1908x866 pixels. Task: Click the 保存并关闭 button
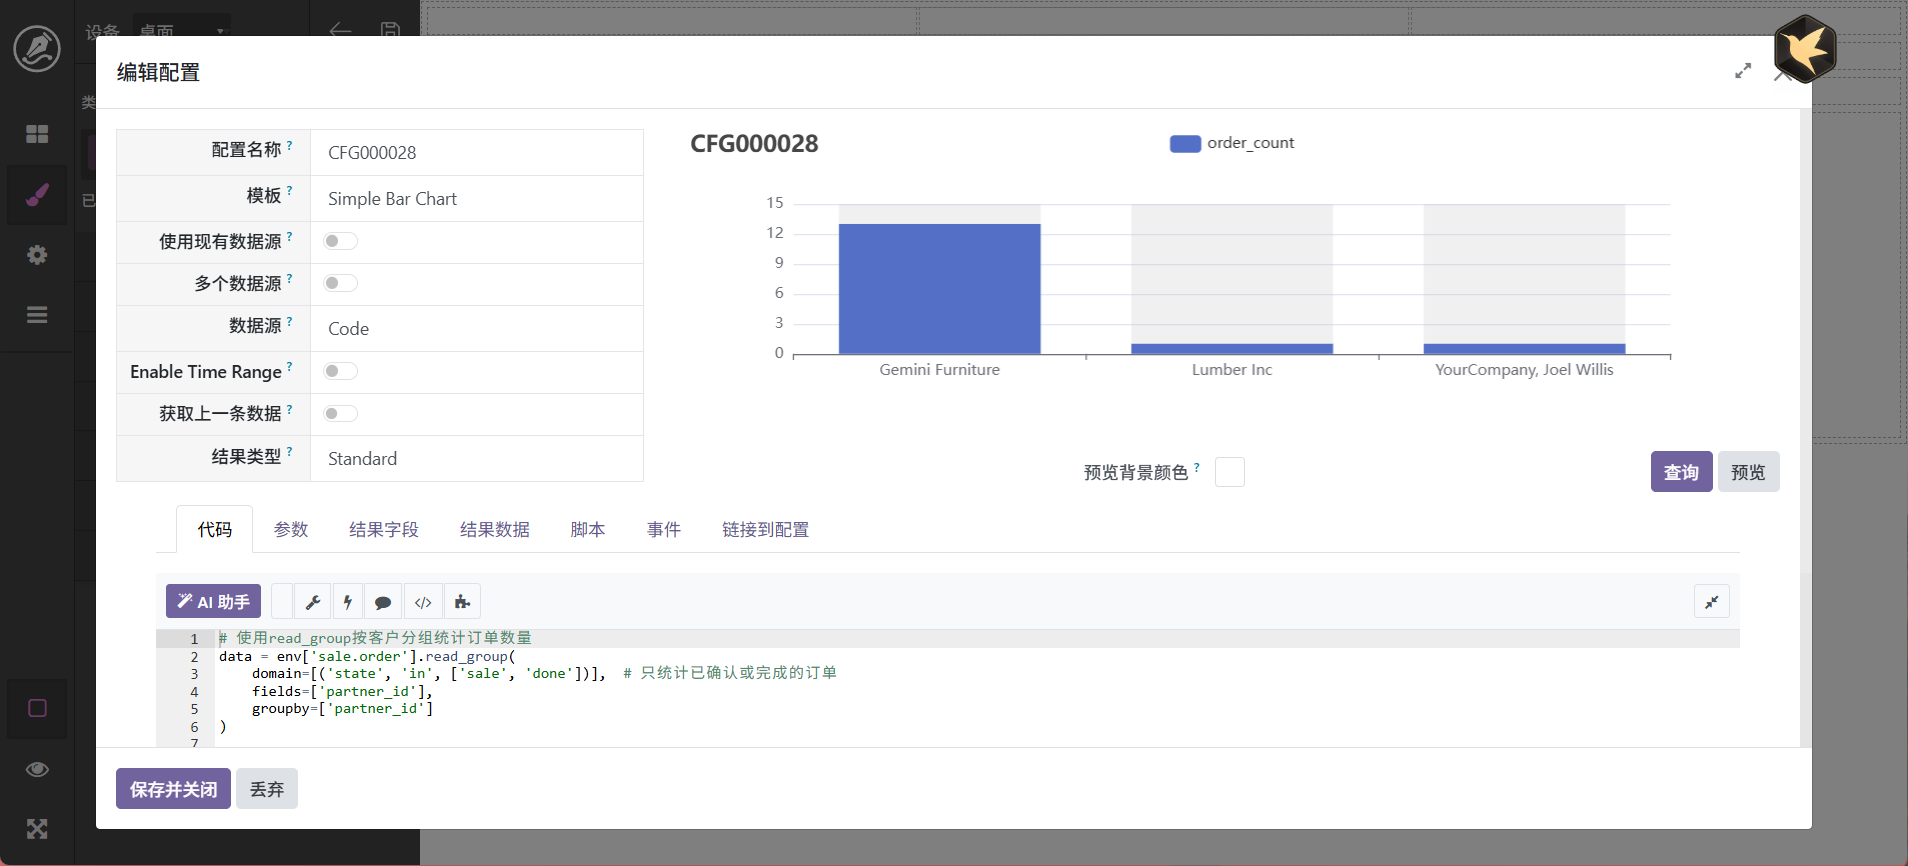tap(173, 789)
